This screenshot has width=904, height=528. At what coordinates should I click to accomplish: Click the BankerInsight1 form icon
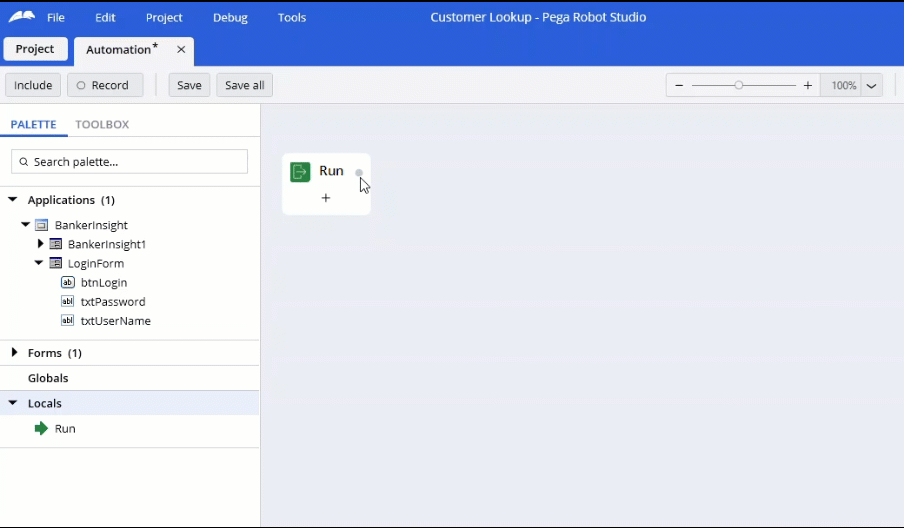(55, 244)
